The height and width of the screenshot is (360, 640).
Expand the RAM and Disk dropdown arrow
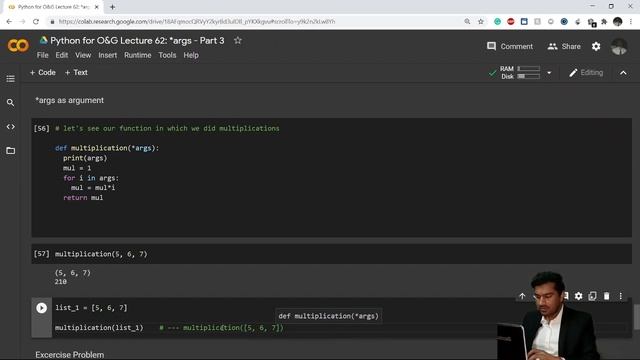pos(549,73)
